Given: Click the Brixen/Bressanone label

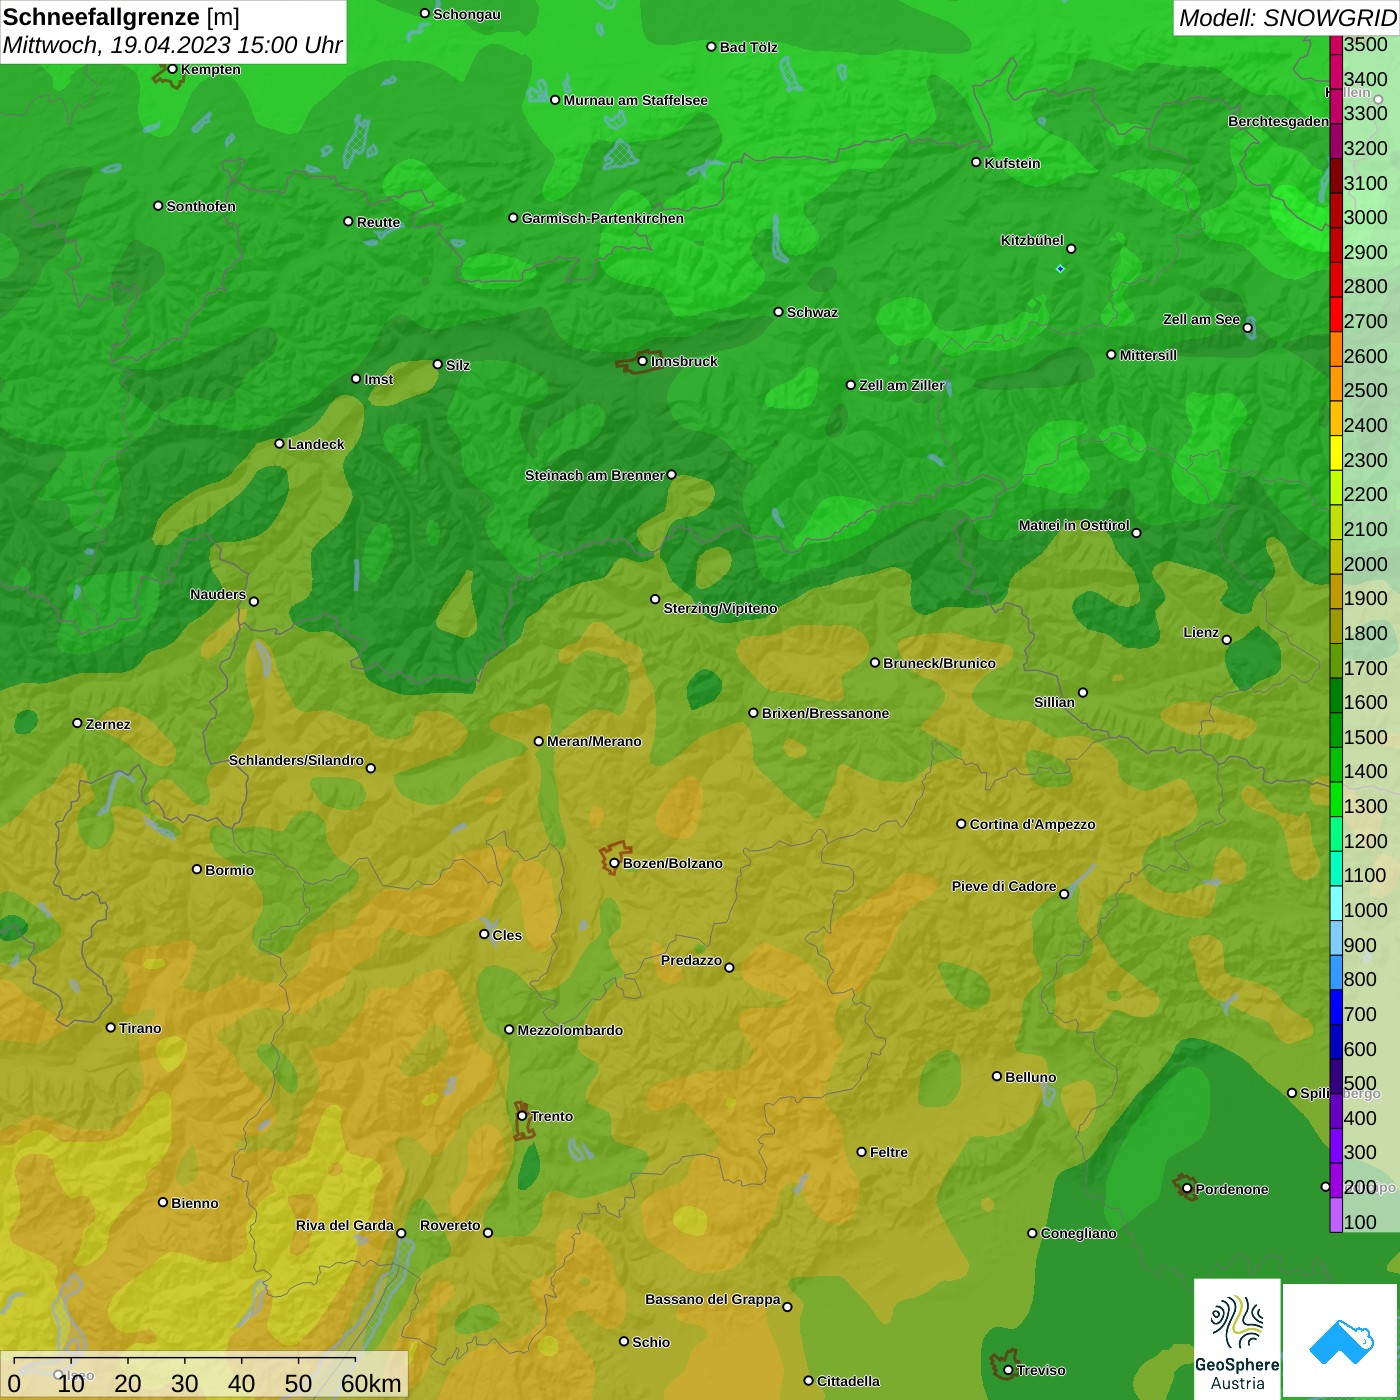Looking at the screenshot, I should pyautogui.click(x=825, y=713).
